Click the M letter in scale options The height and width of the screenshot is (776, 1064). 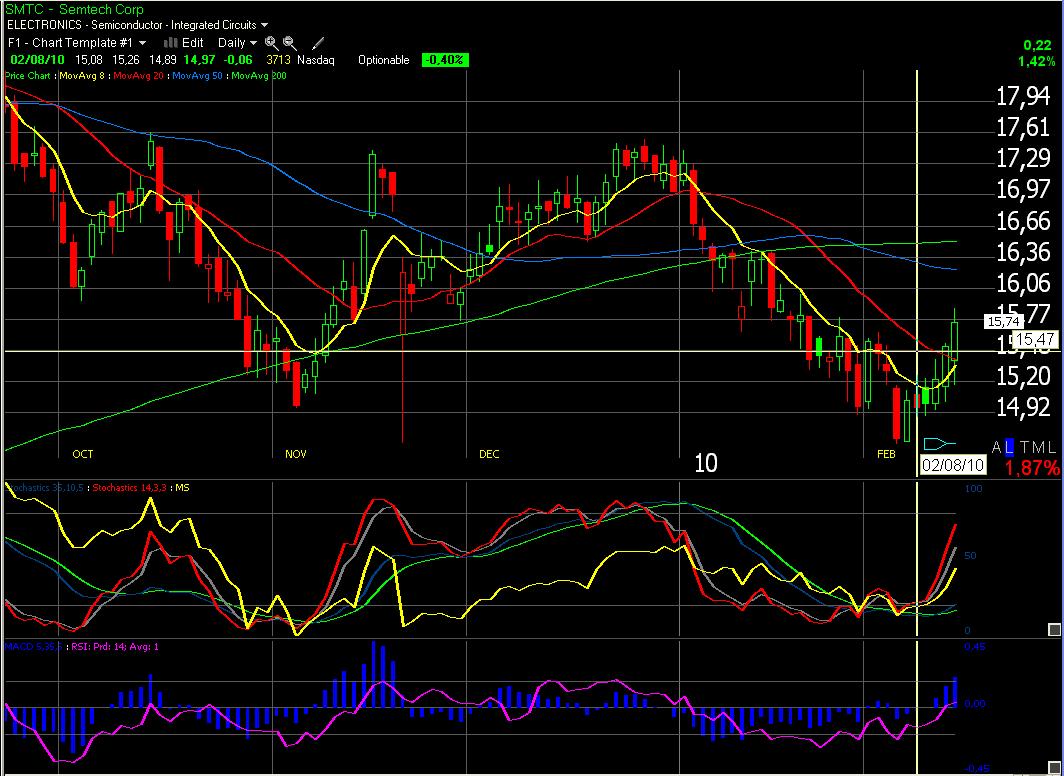tap(1037, 447)
